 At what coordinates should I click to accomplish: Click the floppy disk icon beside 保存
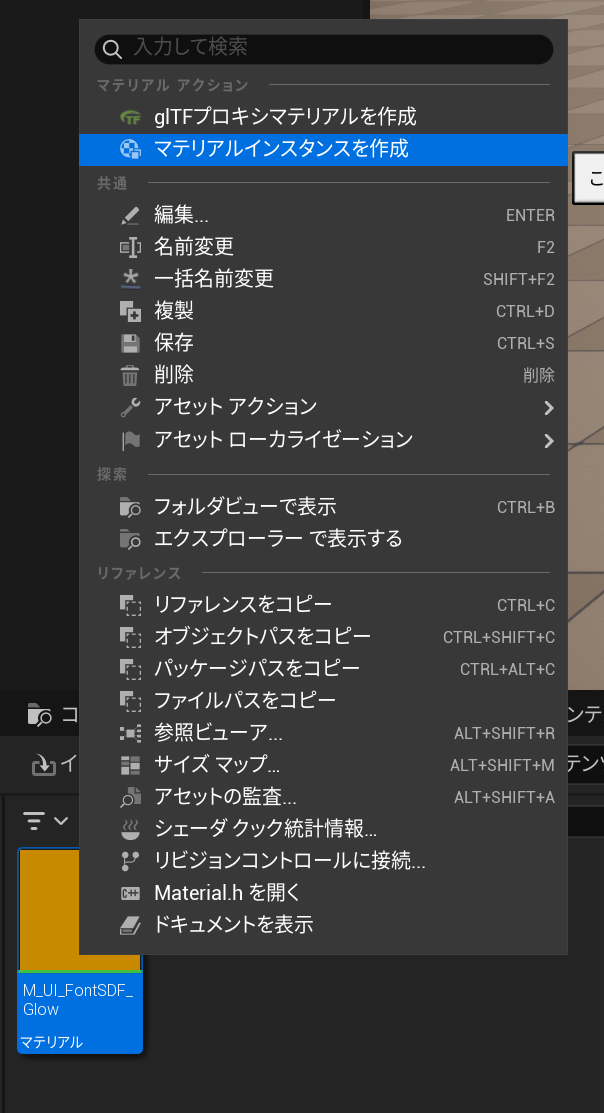pyautogui.click(x=130, y=344)
